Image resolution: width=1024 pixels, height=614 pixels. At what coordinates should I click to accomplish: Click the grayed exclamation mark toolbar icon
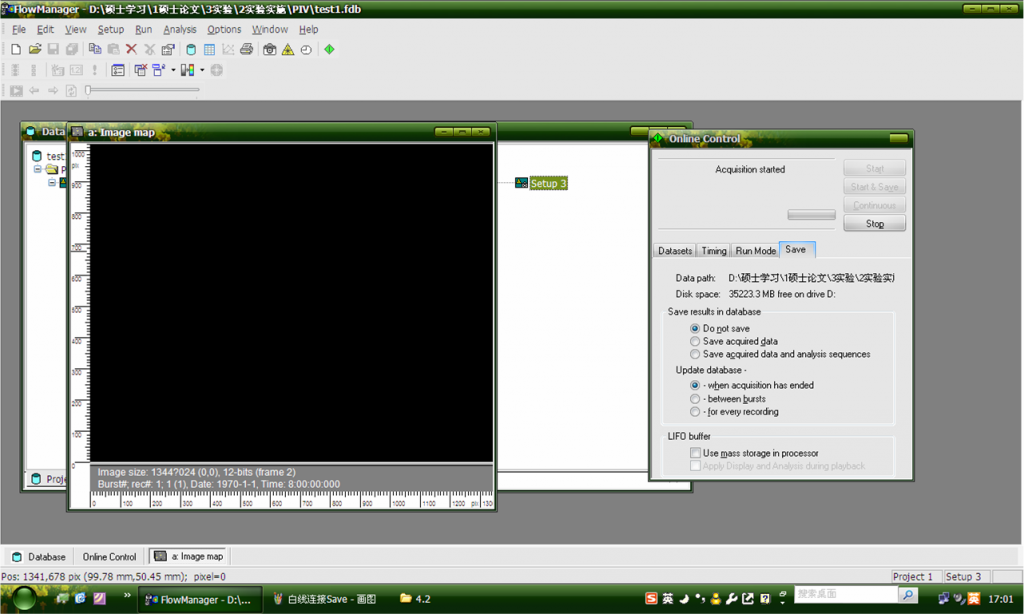[95, 70]
